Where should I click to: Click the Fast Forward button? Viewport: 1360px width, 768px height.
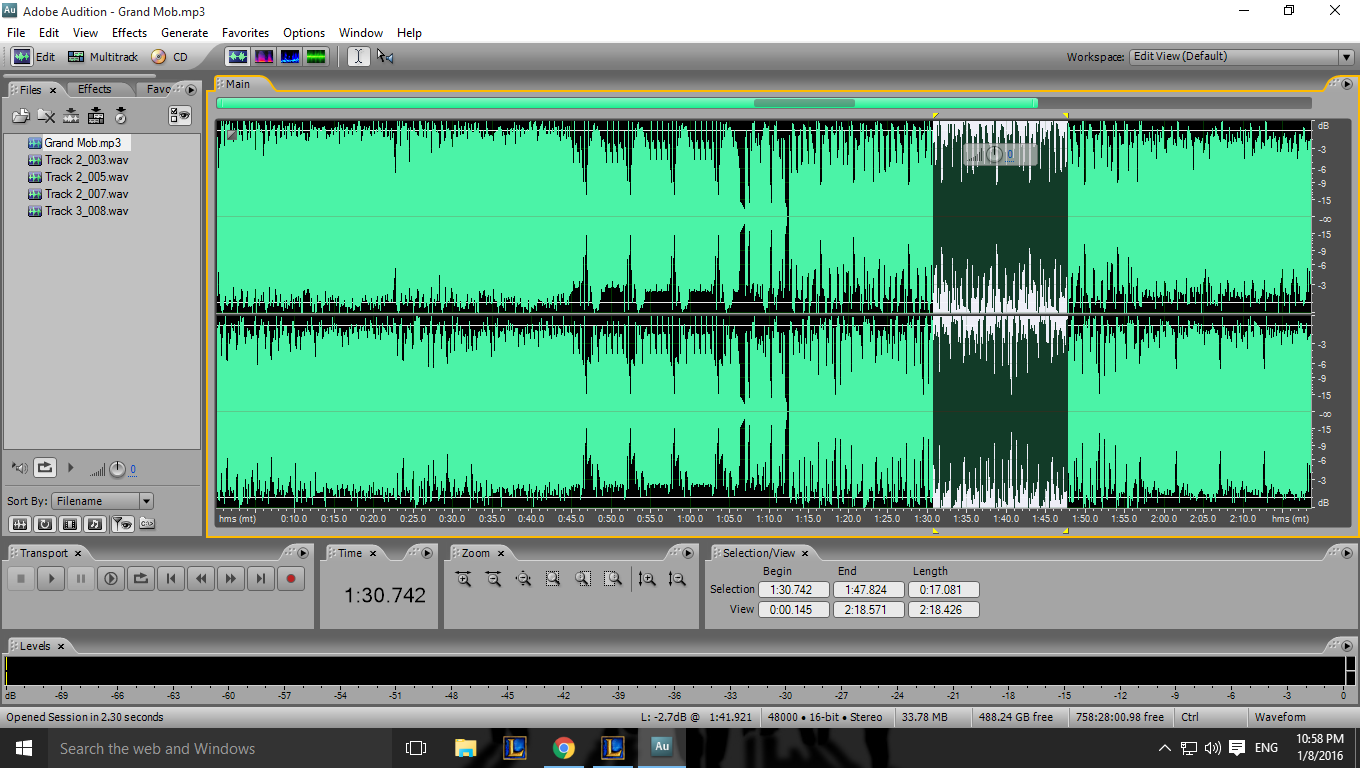coord(231,578)
